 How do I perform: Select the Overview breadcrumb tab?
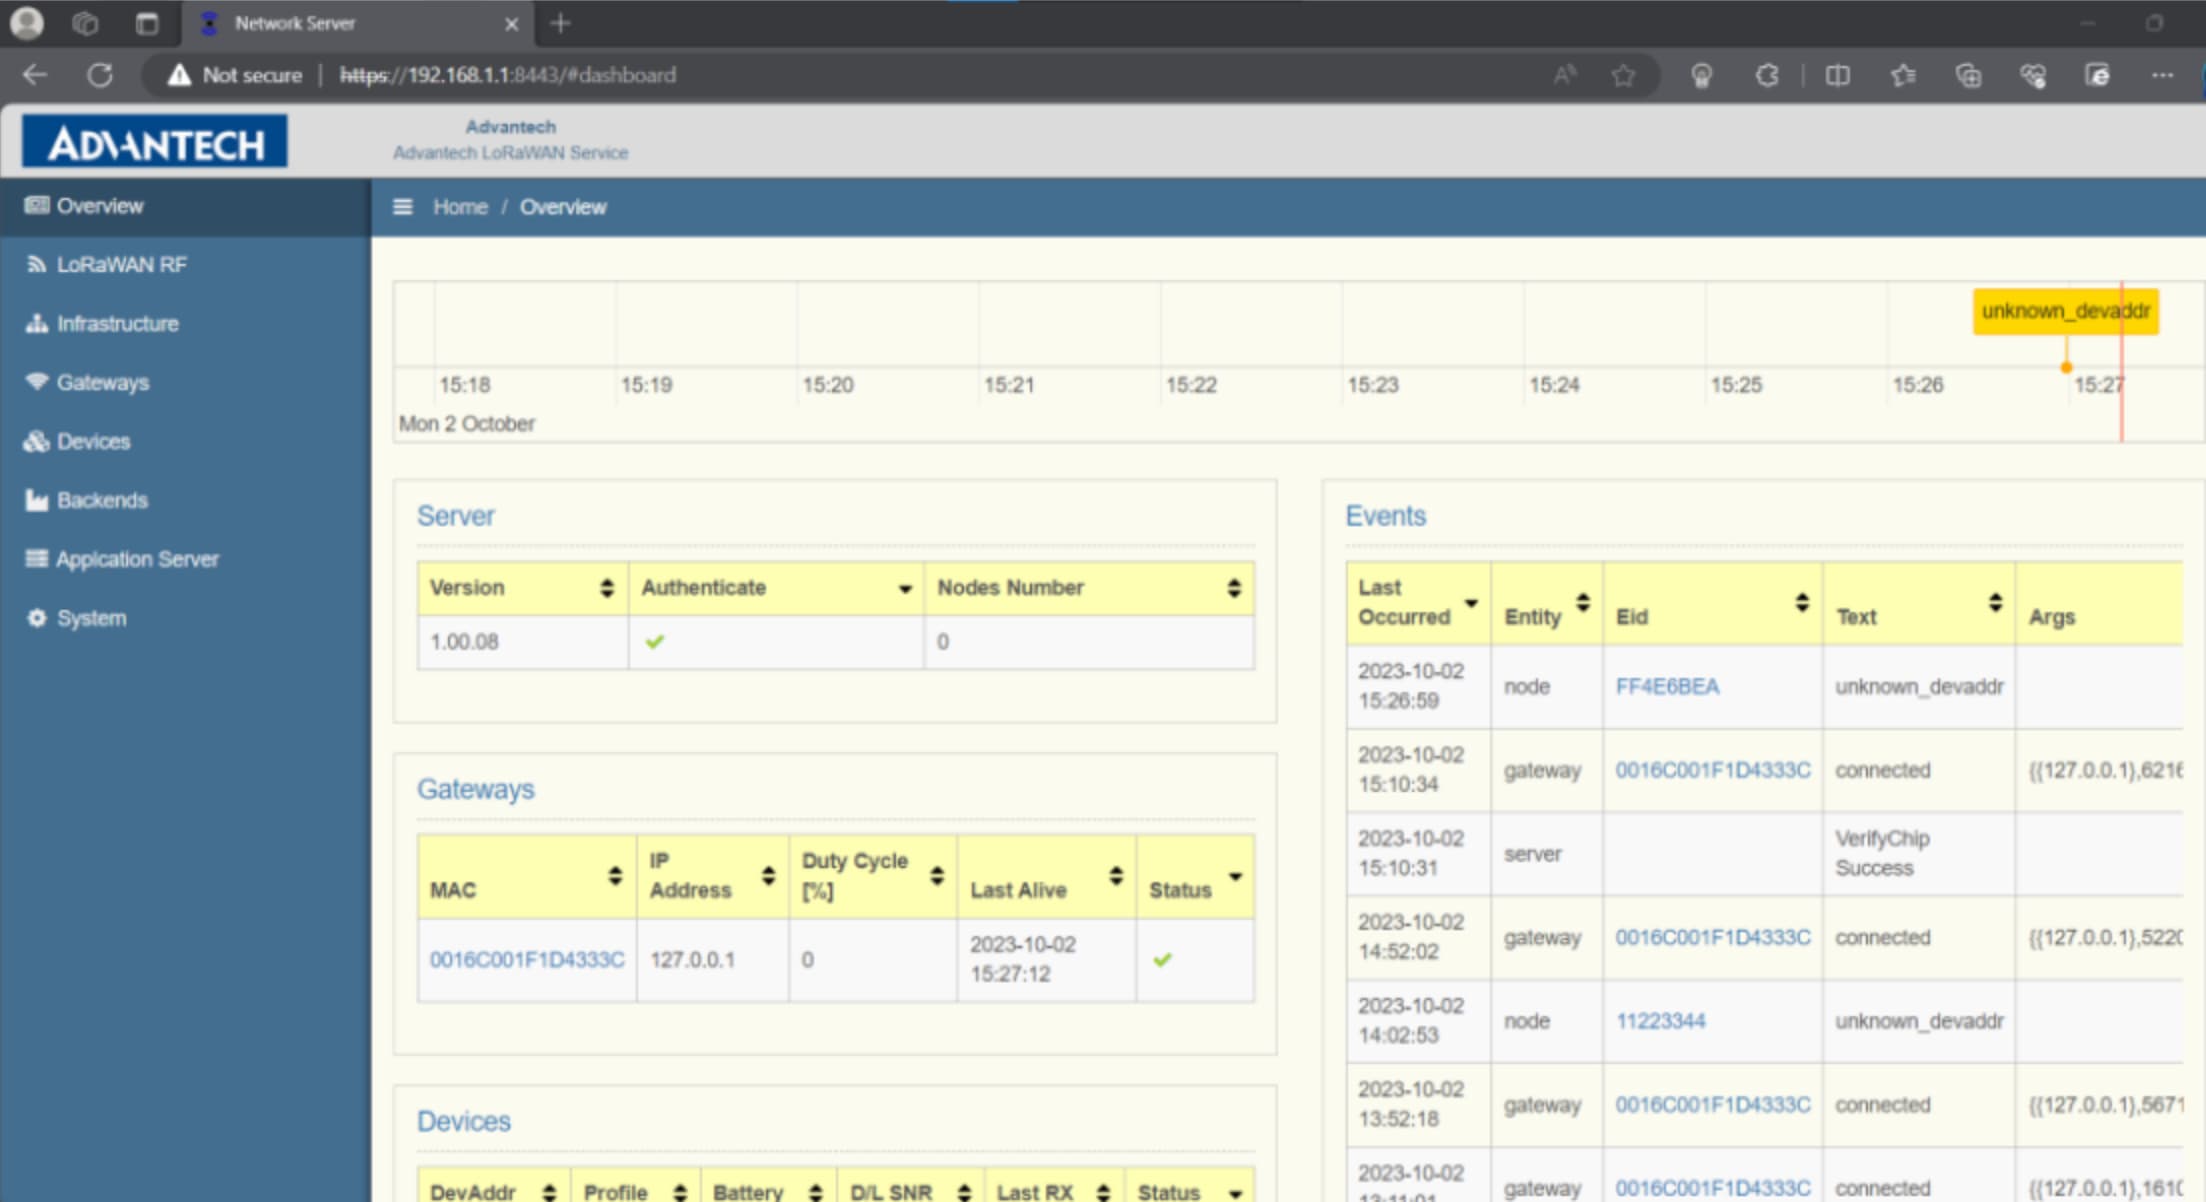(562, 207)
